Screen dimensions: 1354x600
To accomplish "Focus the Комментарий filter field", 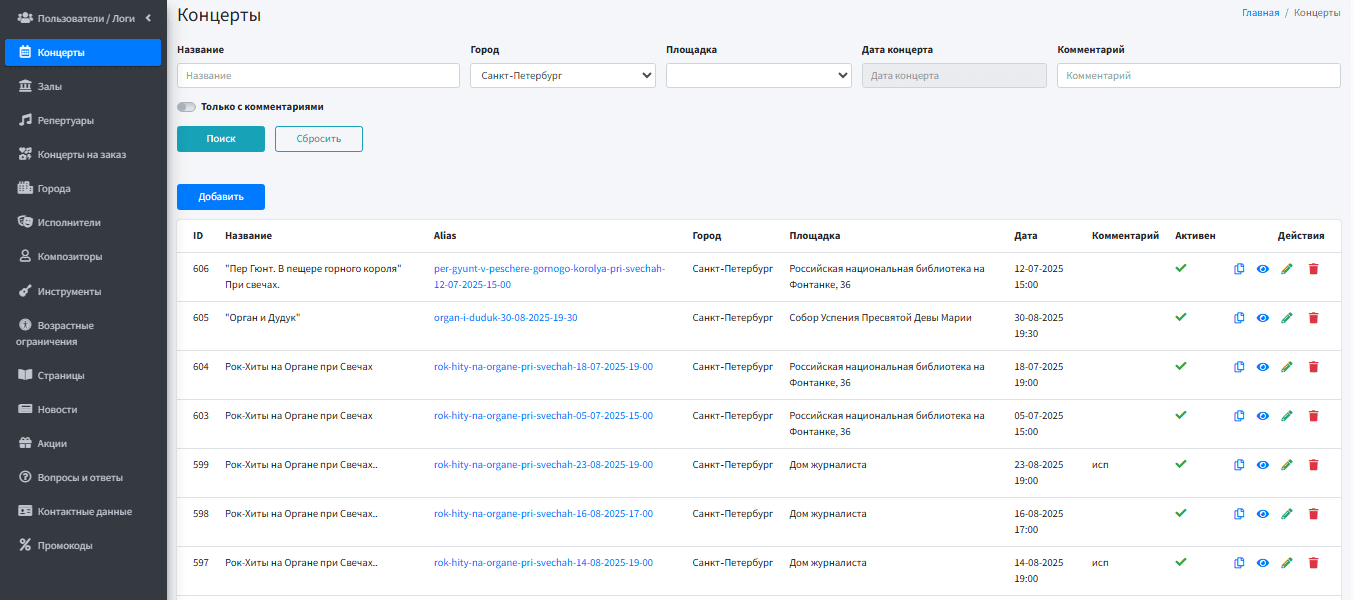I will (x=1198, y=75).
